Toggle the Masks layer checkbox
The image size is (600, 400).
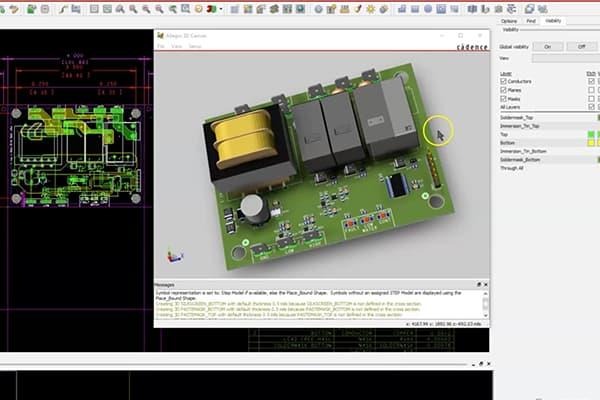tap(503, 99)
